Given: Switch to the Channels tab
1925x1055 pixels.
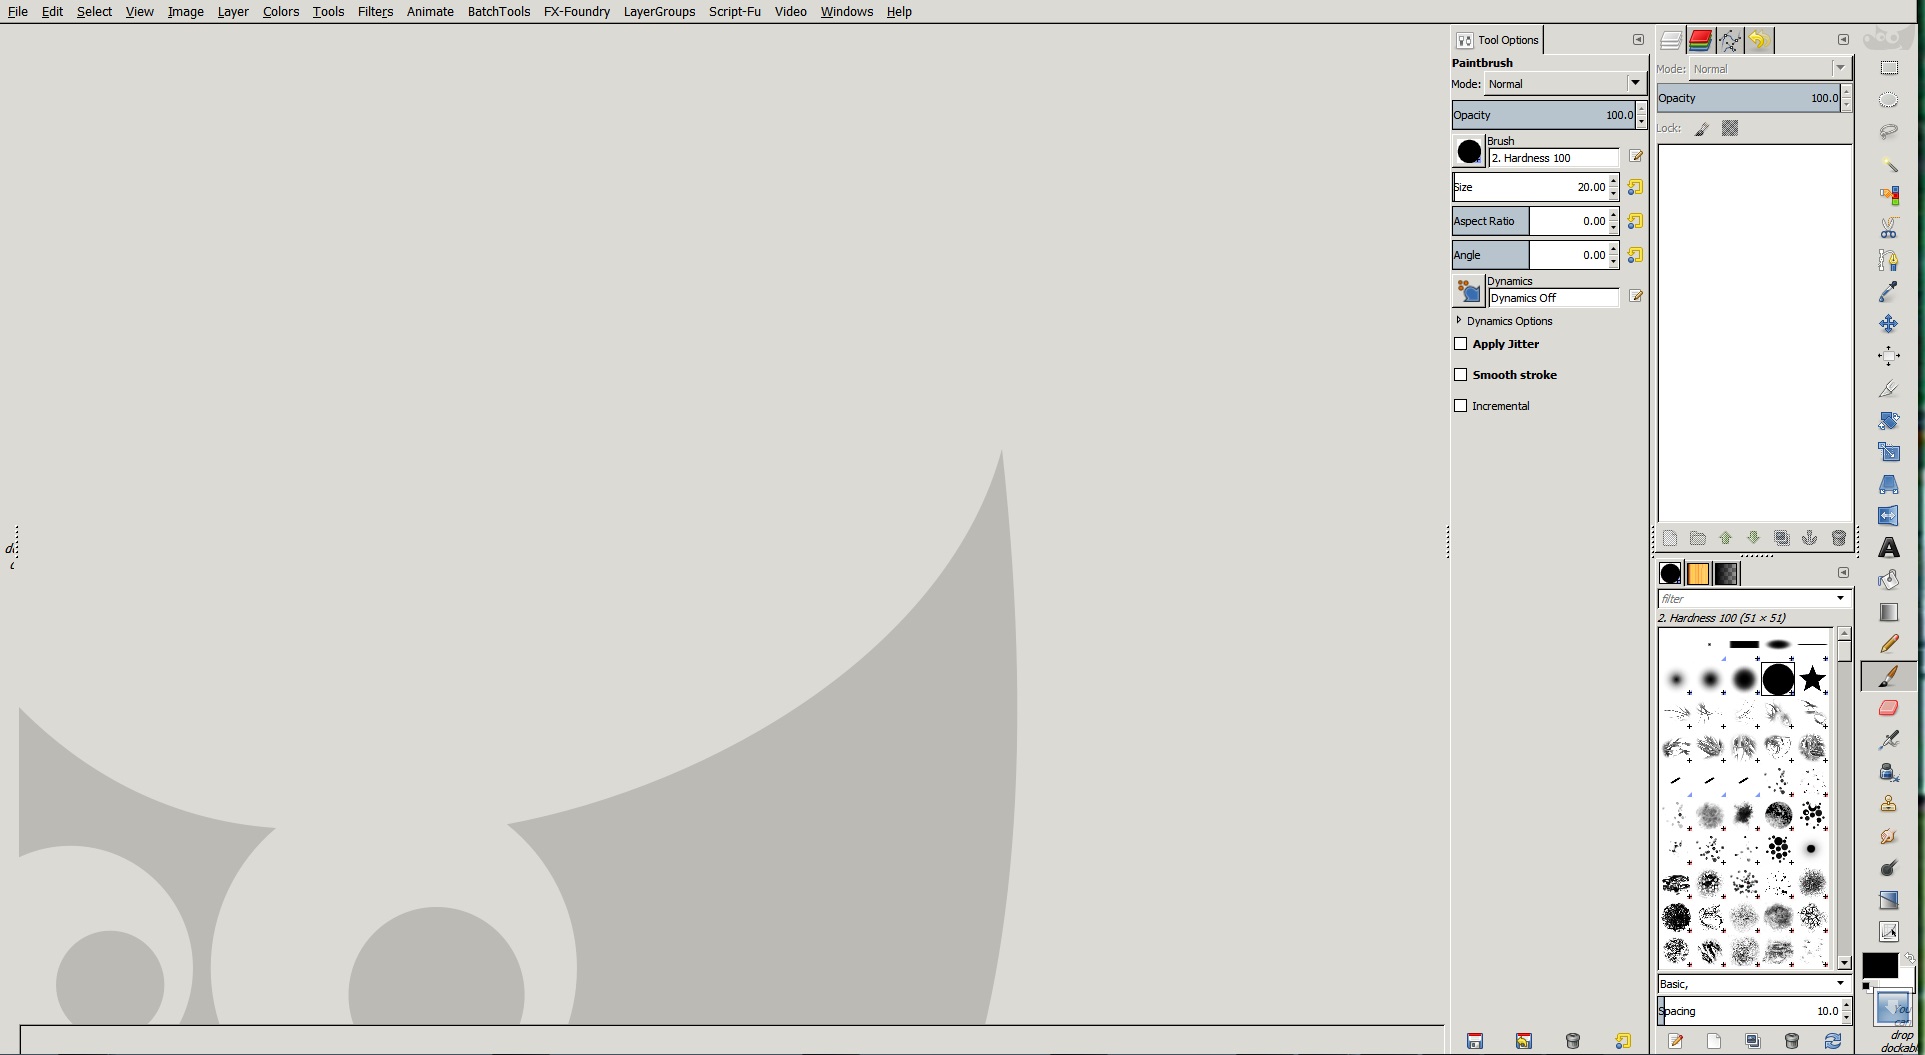Looking at the screenshot, I should (1700, 40).
